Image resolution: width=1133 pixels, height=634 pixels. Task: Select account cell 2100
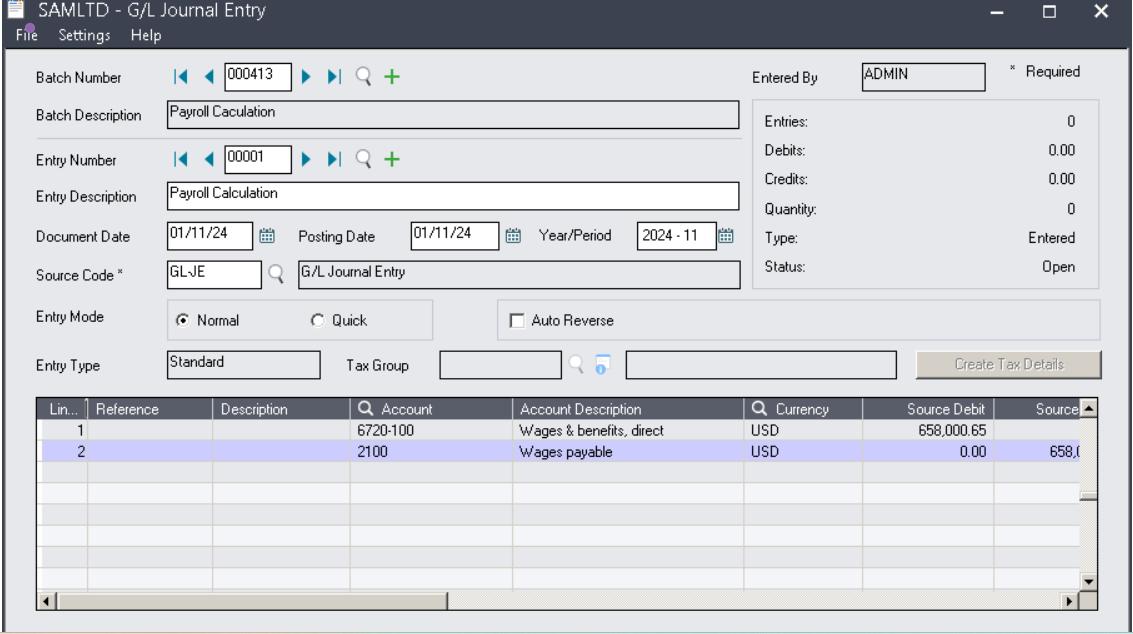click(431, 451)
